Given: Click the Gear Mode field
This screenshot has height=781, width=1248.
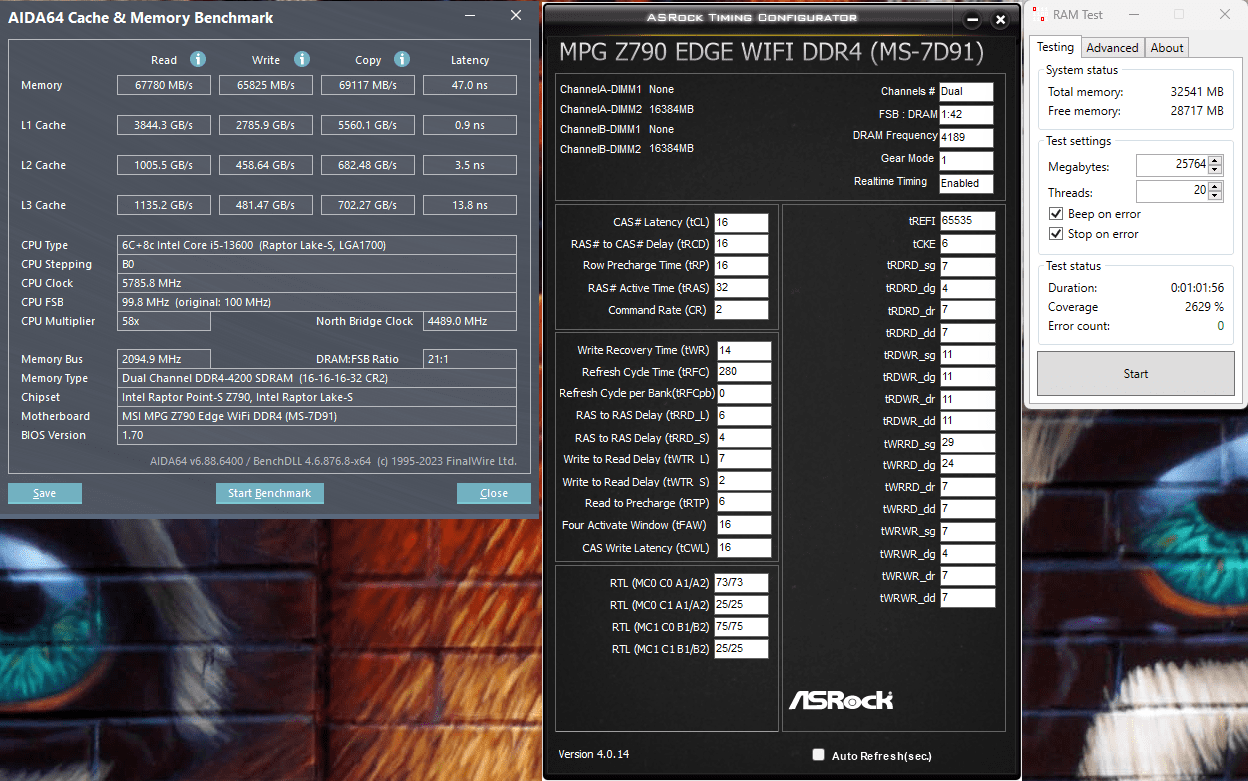Looking at the screenshot, I should tap(966, 161).
